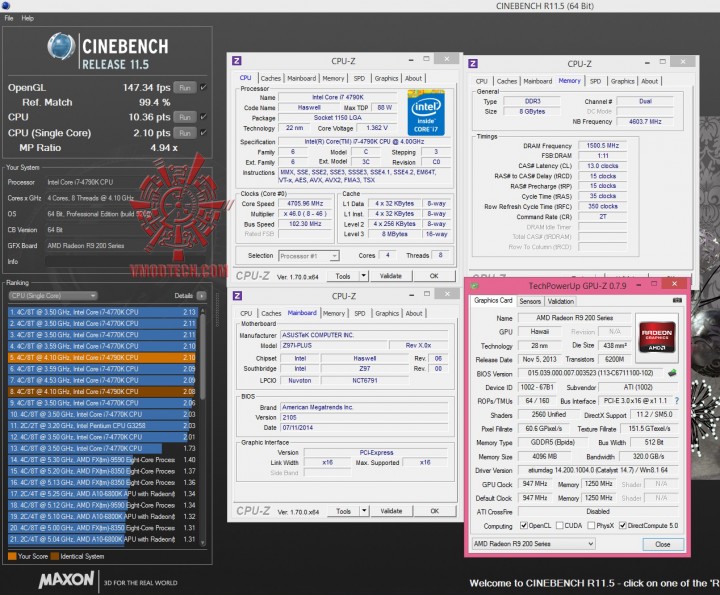Toggle PhysX checkbox in GPU-Z
This screenshot has width=720, height=595.
(x=591, y=526)
